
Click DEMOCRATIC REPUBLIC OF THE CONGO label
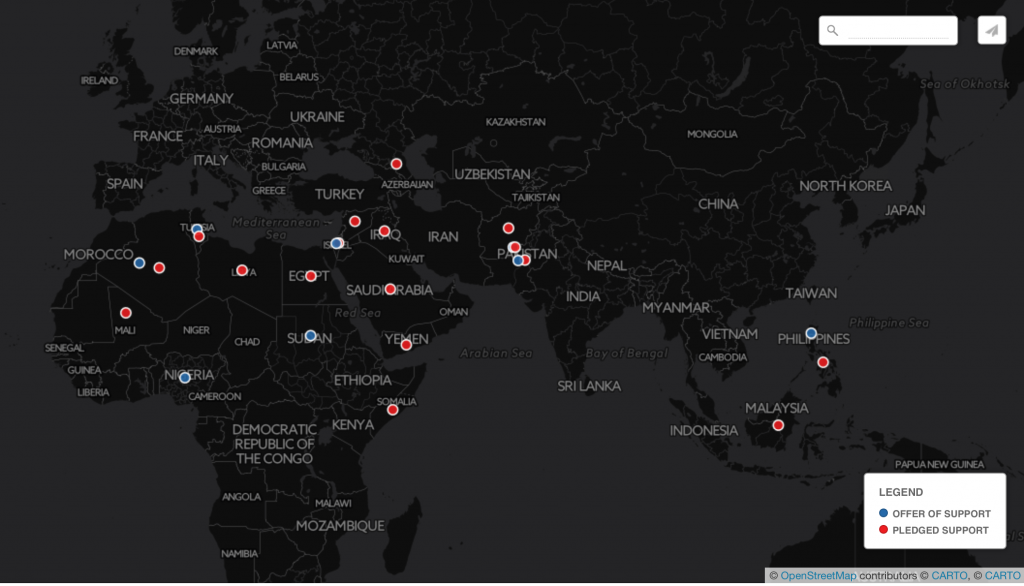pos(274,444)
